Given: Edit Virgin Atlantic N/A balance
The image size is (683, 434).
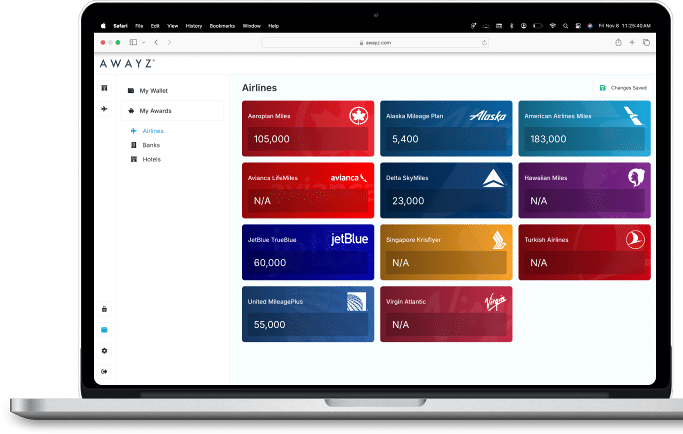Looking at the screenshot, I should [x=446, y=325].
